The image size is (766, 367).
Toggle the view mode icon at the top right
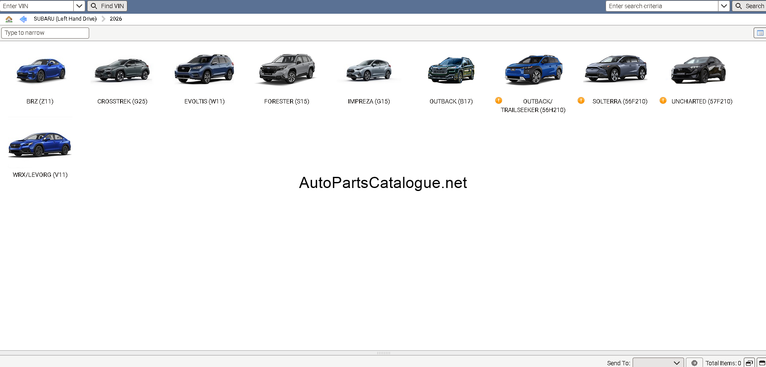pyautogui.click(x=760, y=33)
